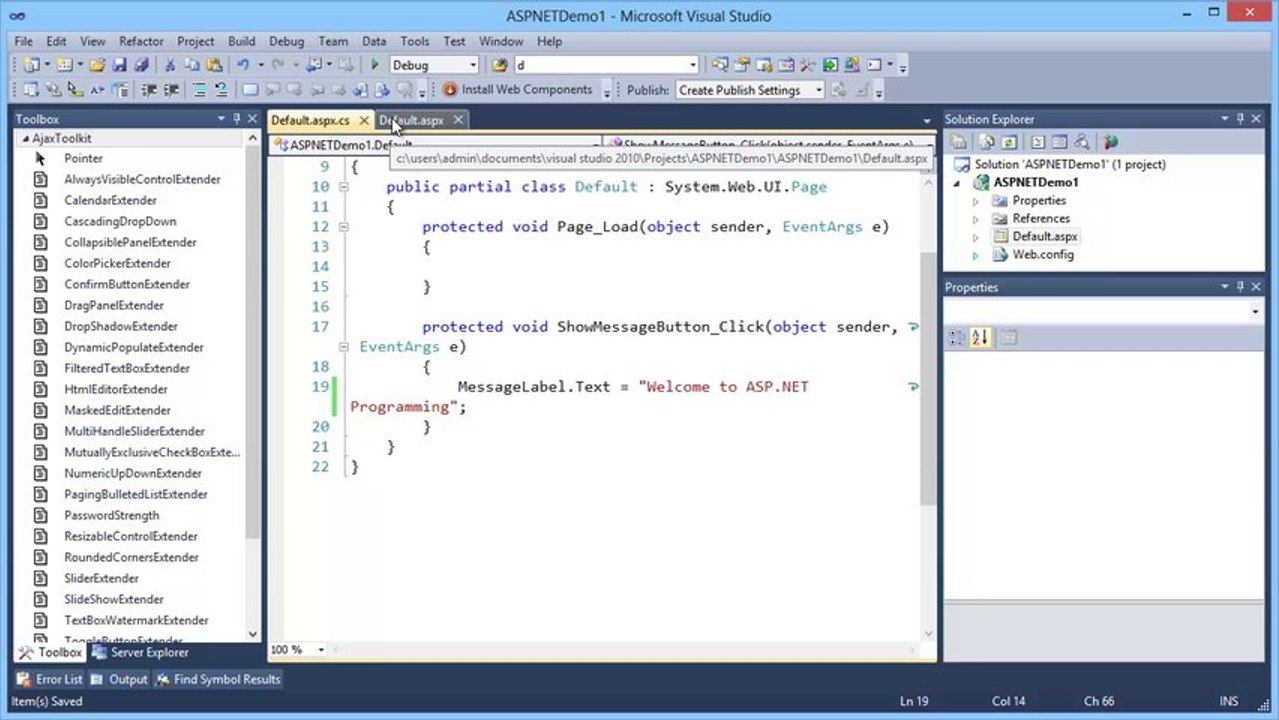Viewport: 1279px width, 720px height.
Task: Select PasswordStrength in the Toolbox
Action: (111, 515)
